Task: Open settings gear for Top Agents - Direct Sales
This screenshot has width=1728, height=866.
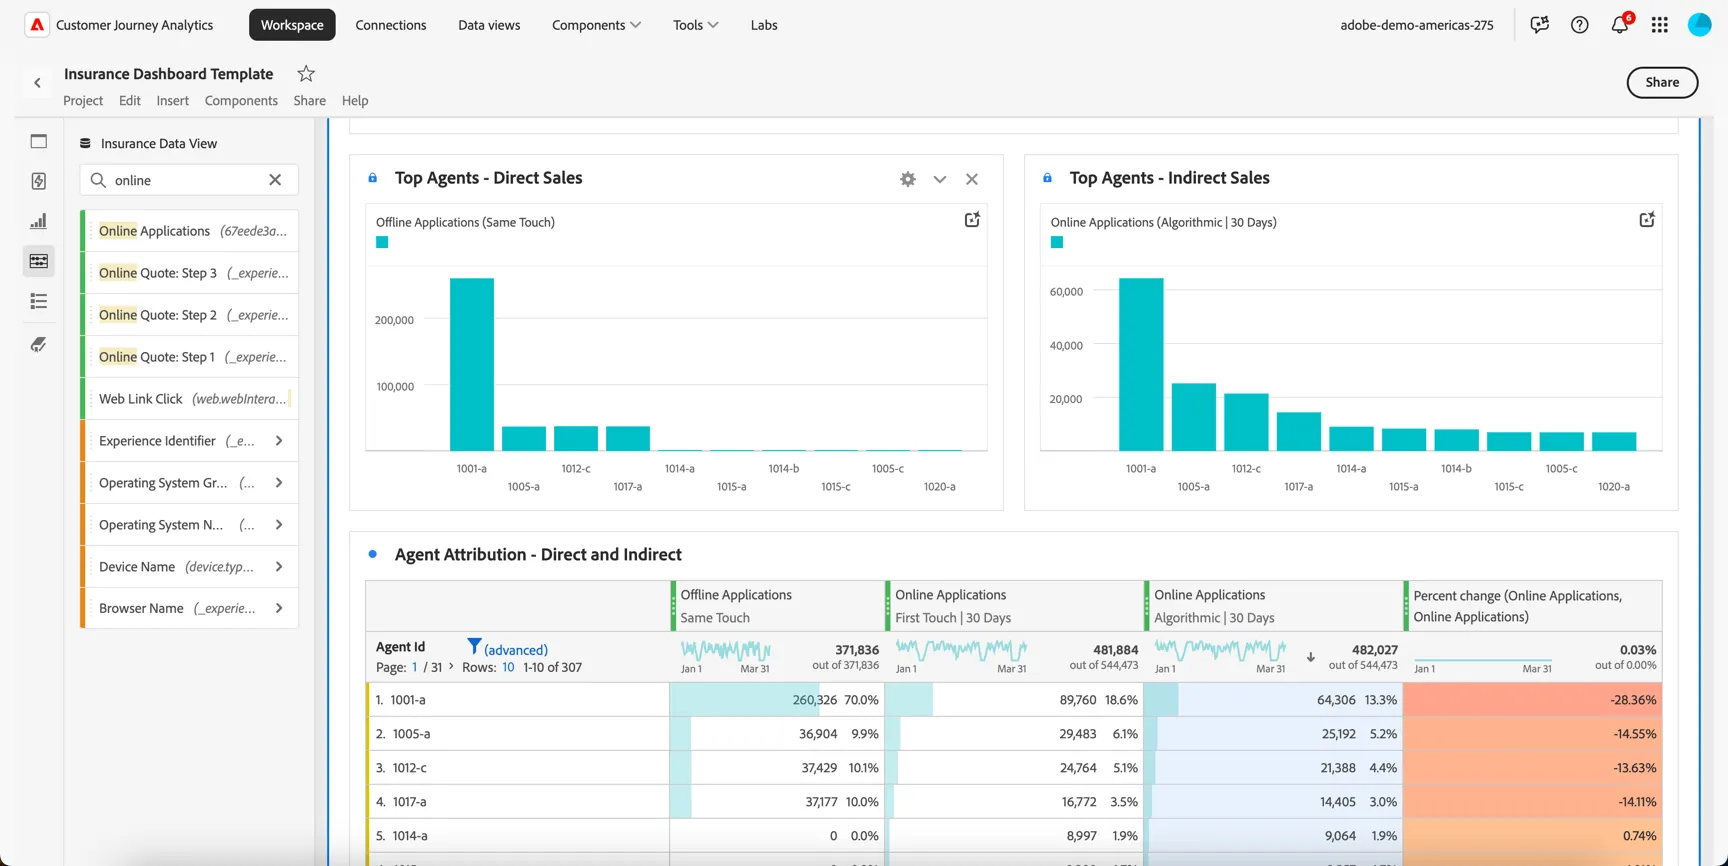Action: [908, 179]
